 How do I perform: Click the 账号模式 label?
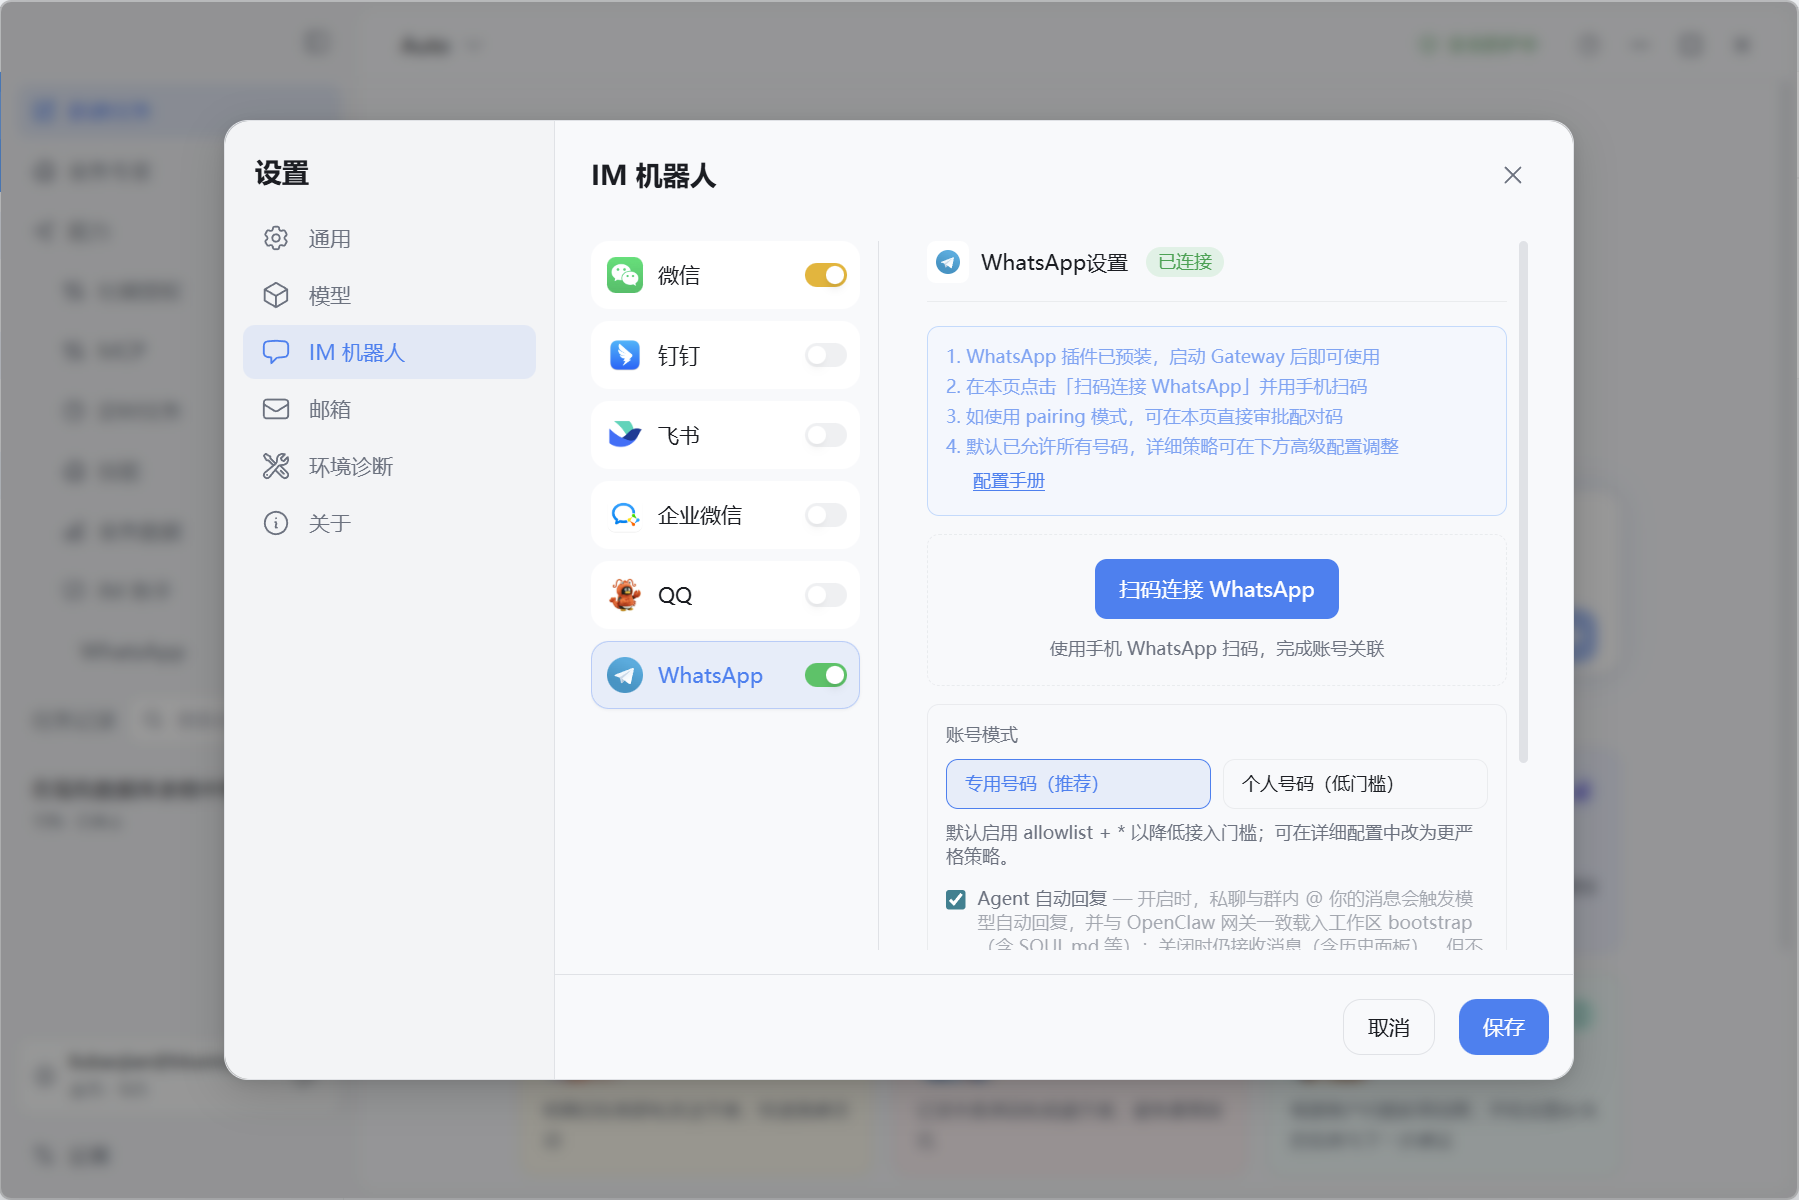click(x=982, y=735)
